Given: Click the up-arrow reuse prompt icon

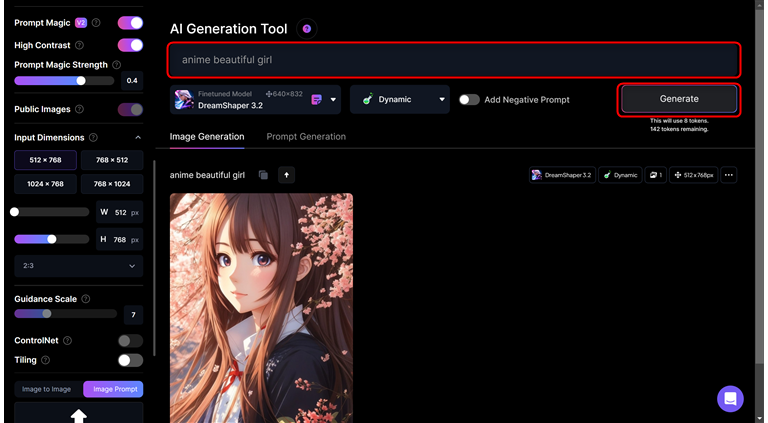Looking at the screenshot, I should tap(287, 175).
